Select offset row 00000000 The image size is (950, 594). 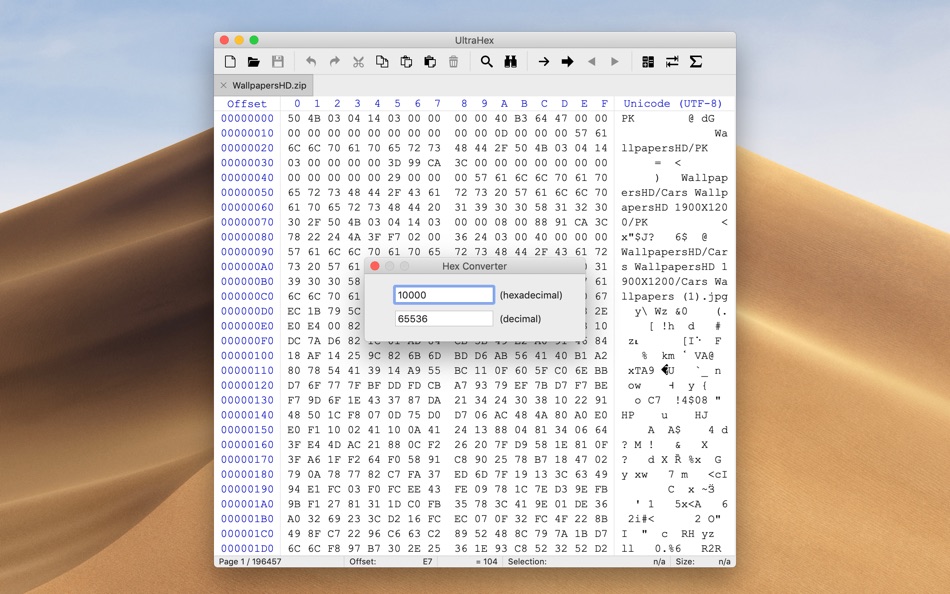(x=247, y=119)
